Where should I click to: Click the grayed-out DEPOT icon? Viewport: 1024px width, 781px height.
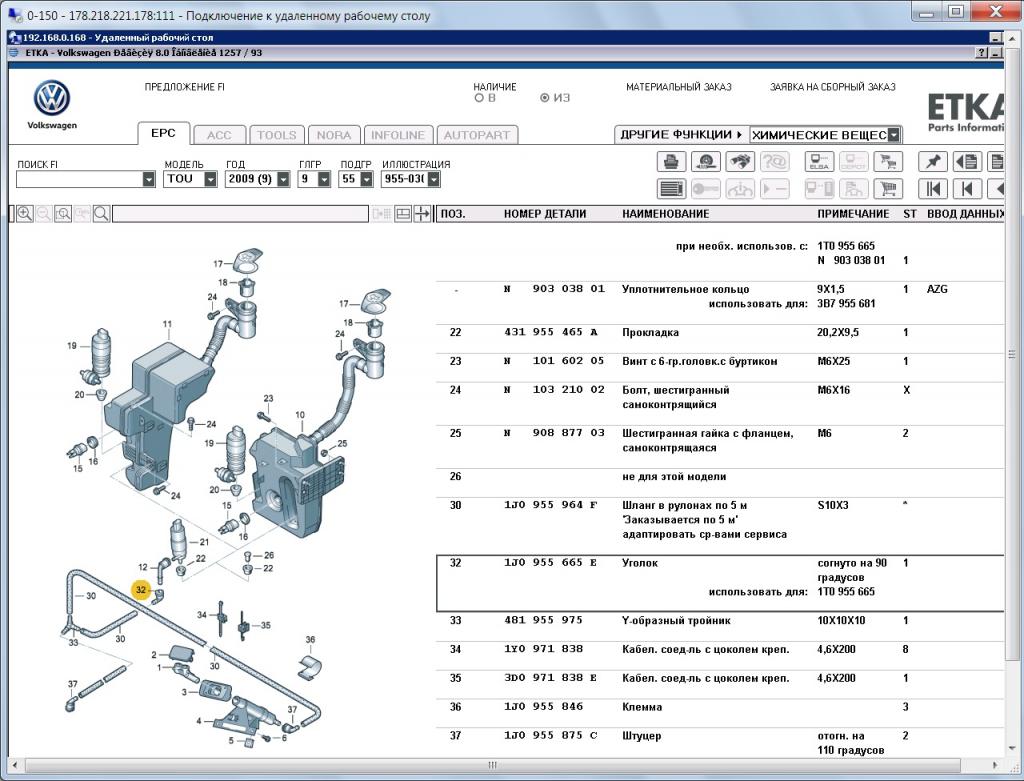tap(854, 161)
